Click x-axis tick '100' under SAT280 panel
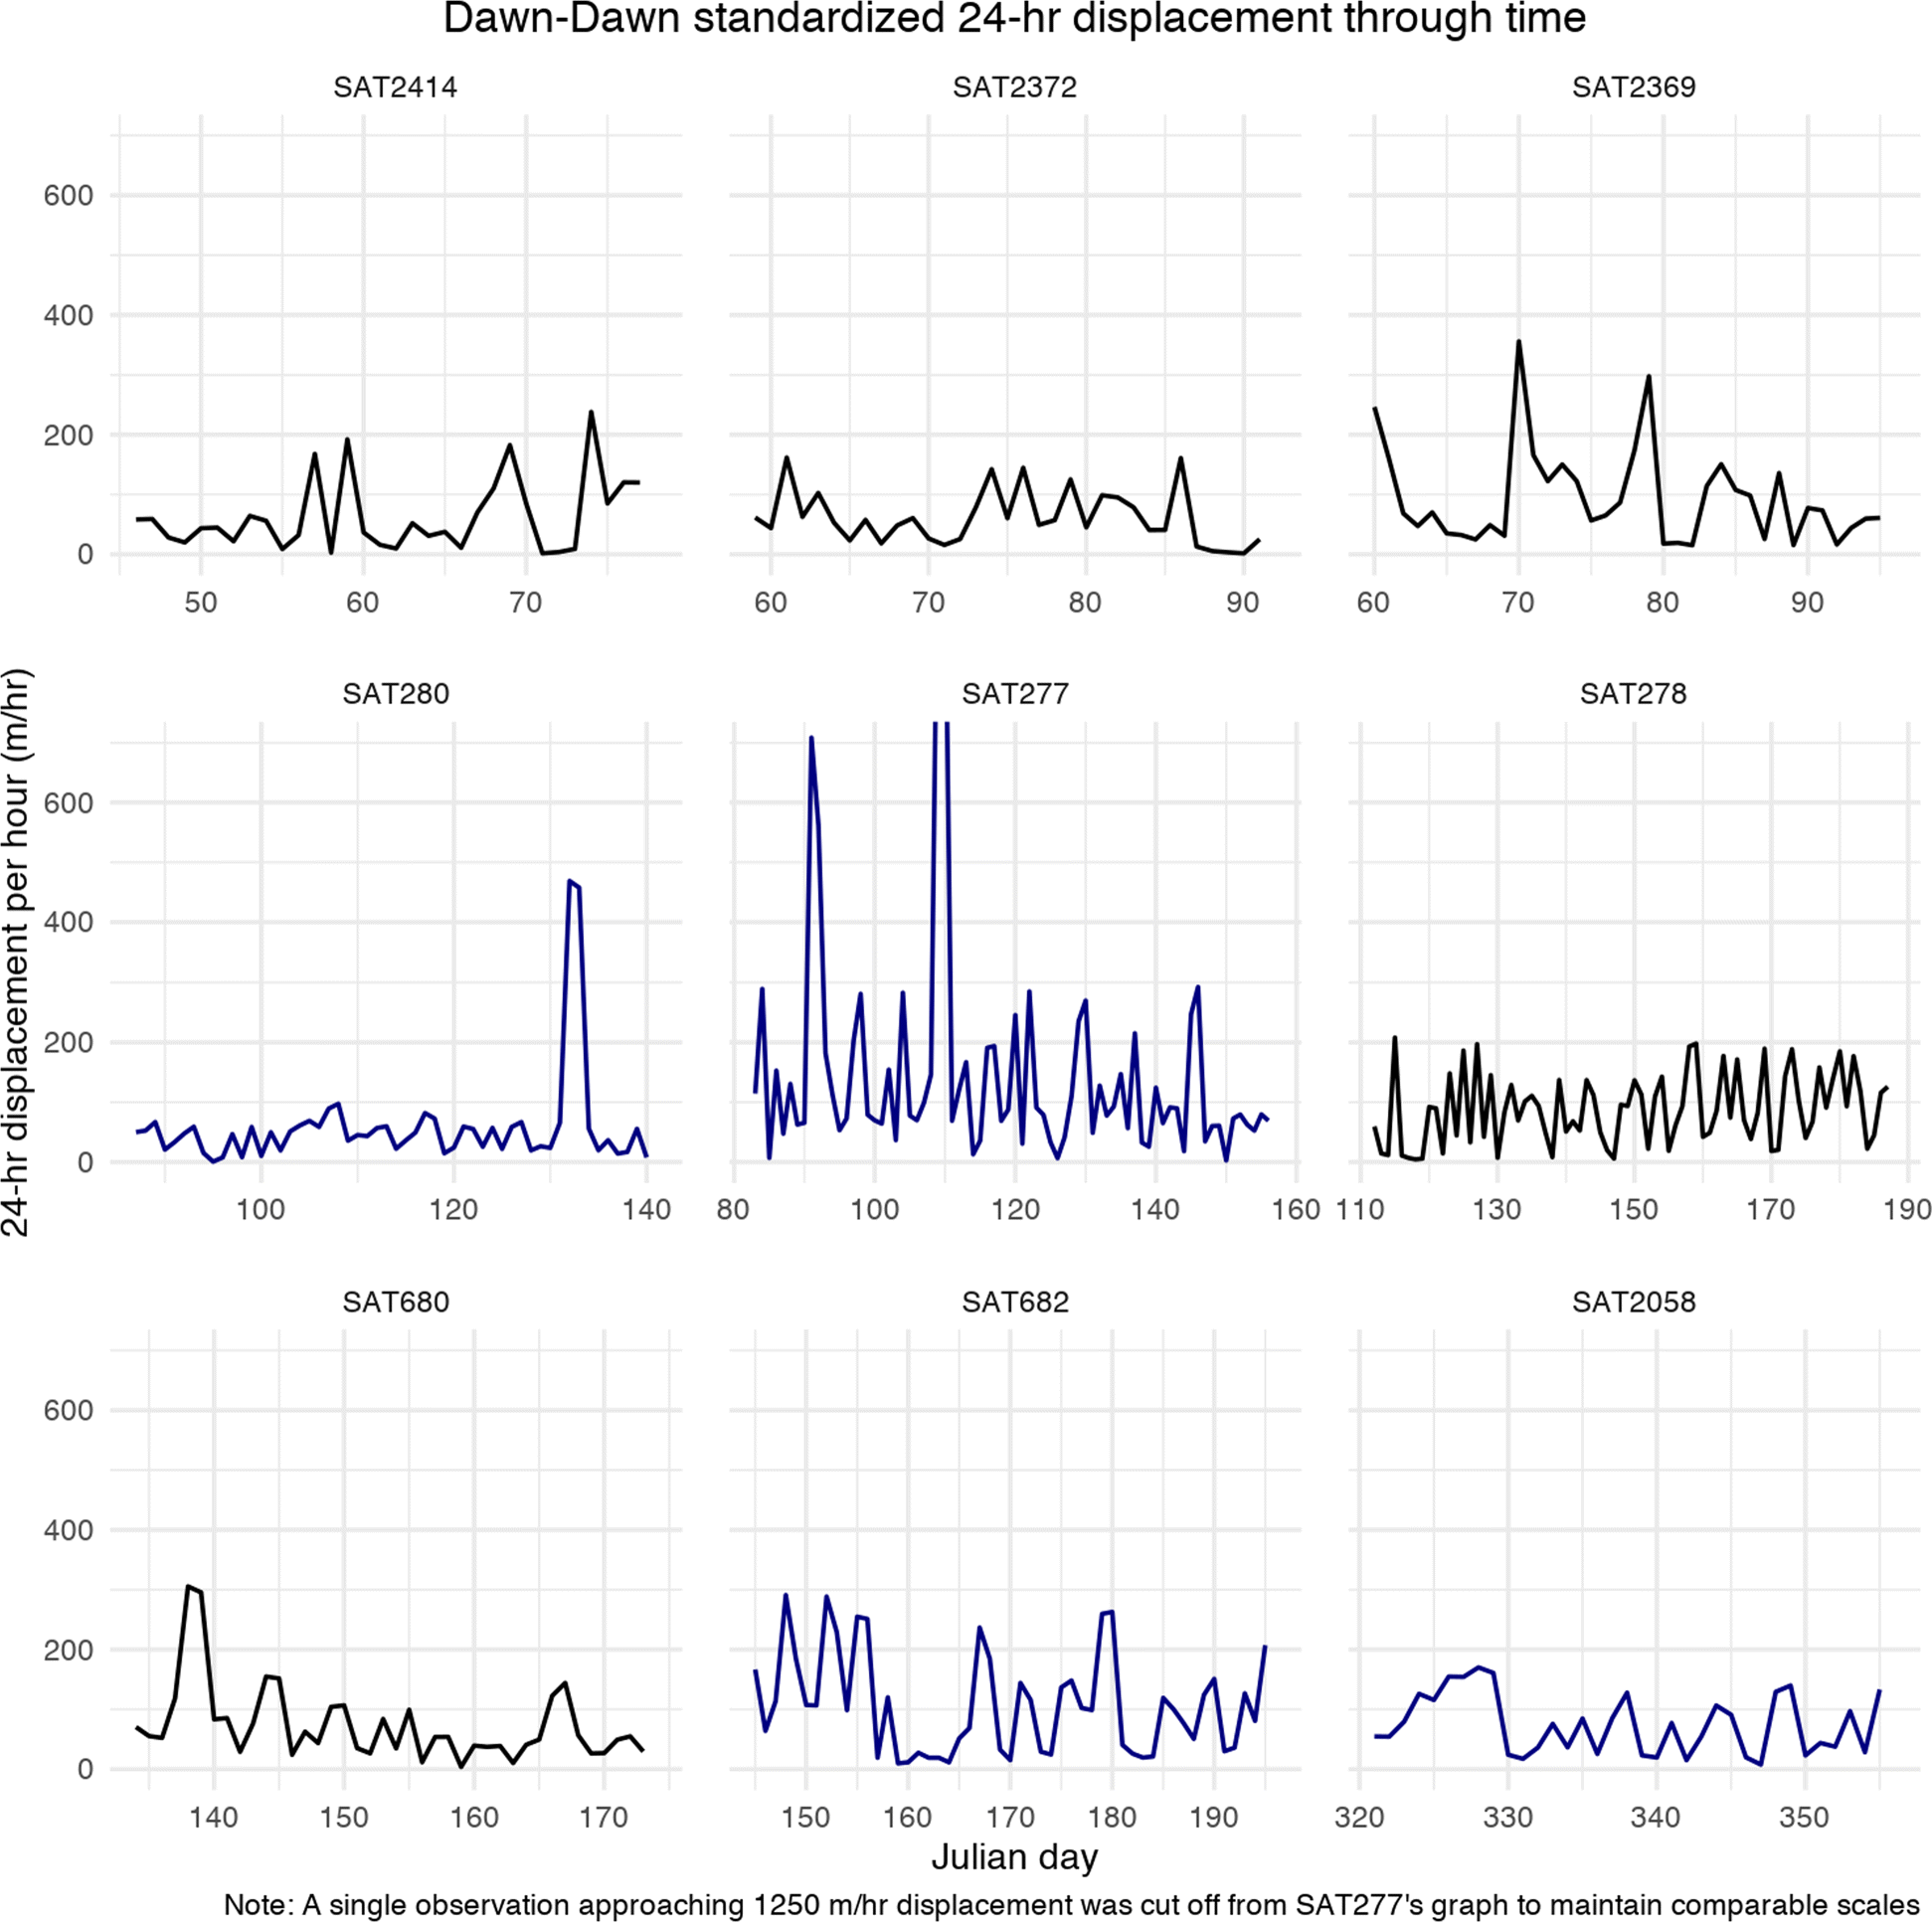 [x=261, y=1210]
